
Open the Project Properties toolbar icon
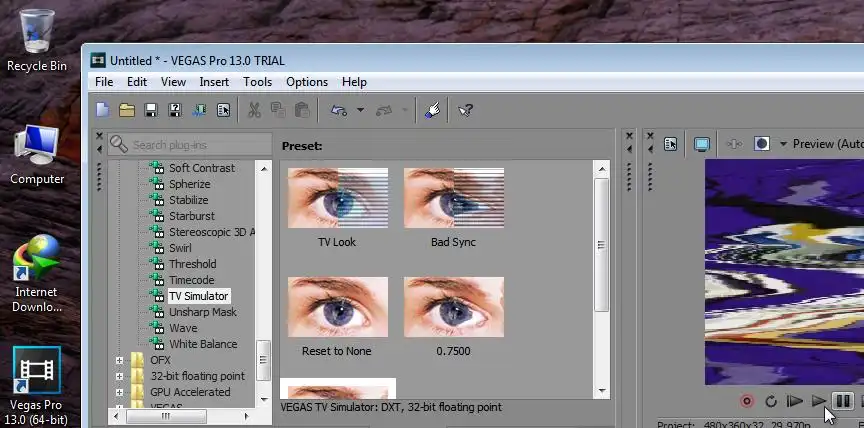(223, 110)
